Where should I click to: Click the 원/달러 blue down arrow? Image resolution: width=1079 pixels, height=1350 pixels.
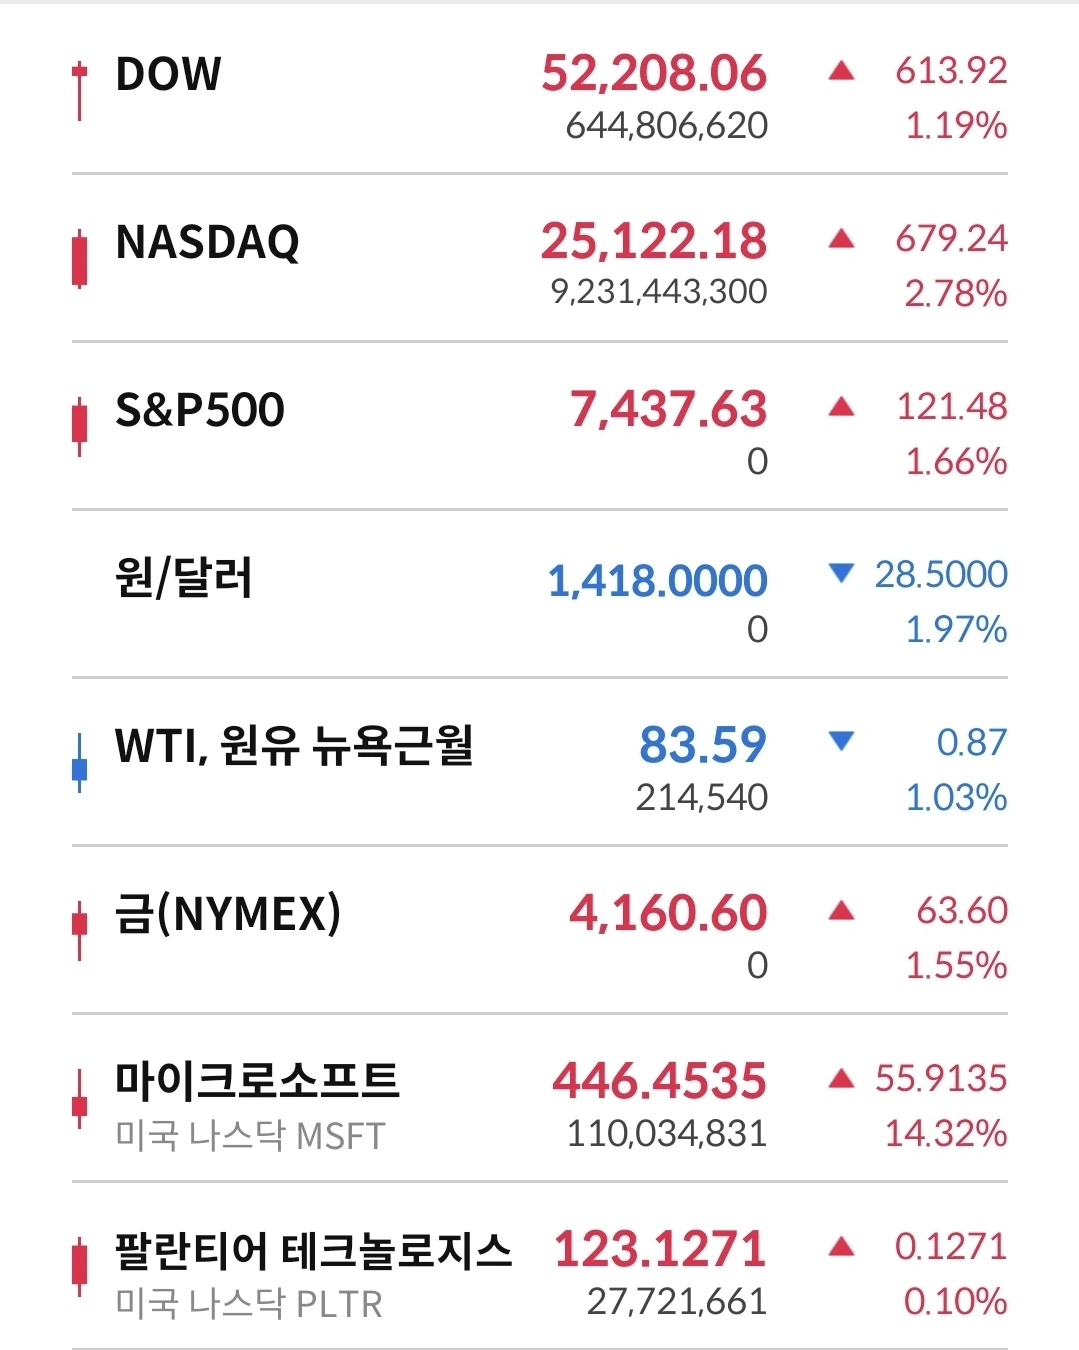842,573
